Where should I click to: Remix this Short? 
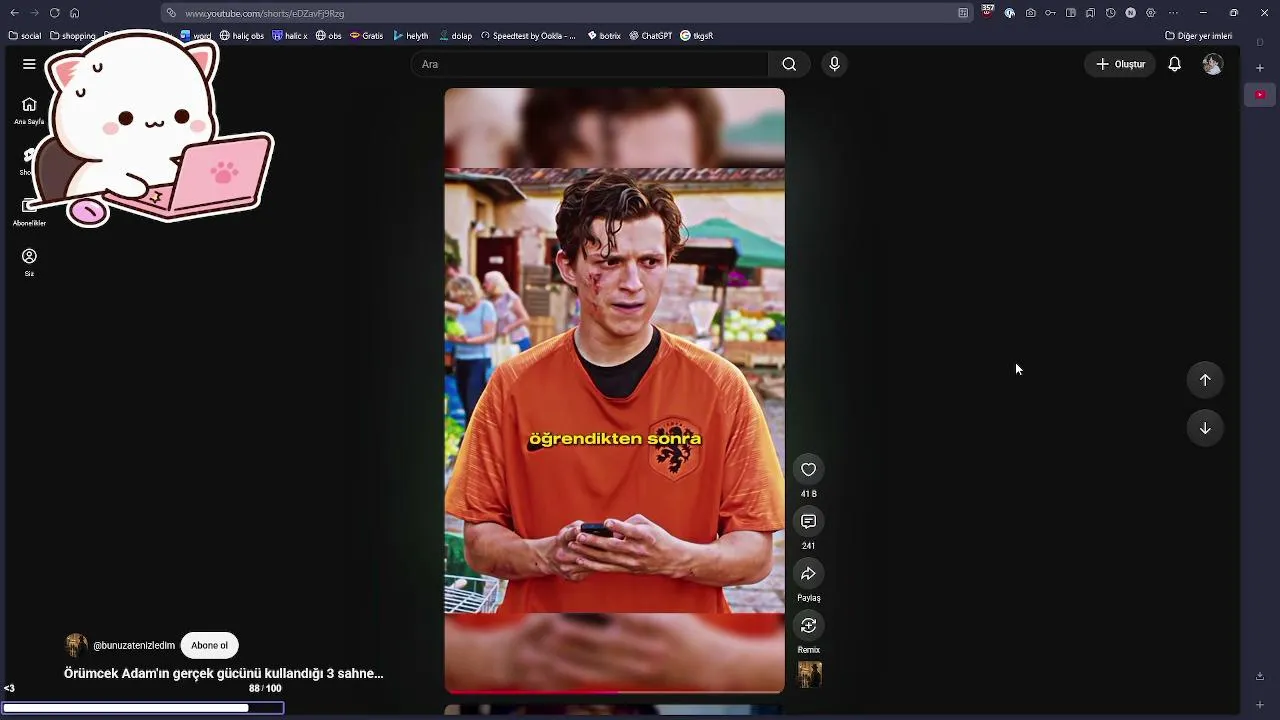(808, 625)
